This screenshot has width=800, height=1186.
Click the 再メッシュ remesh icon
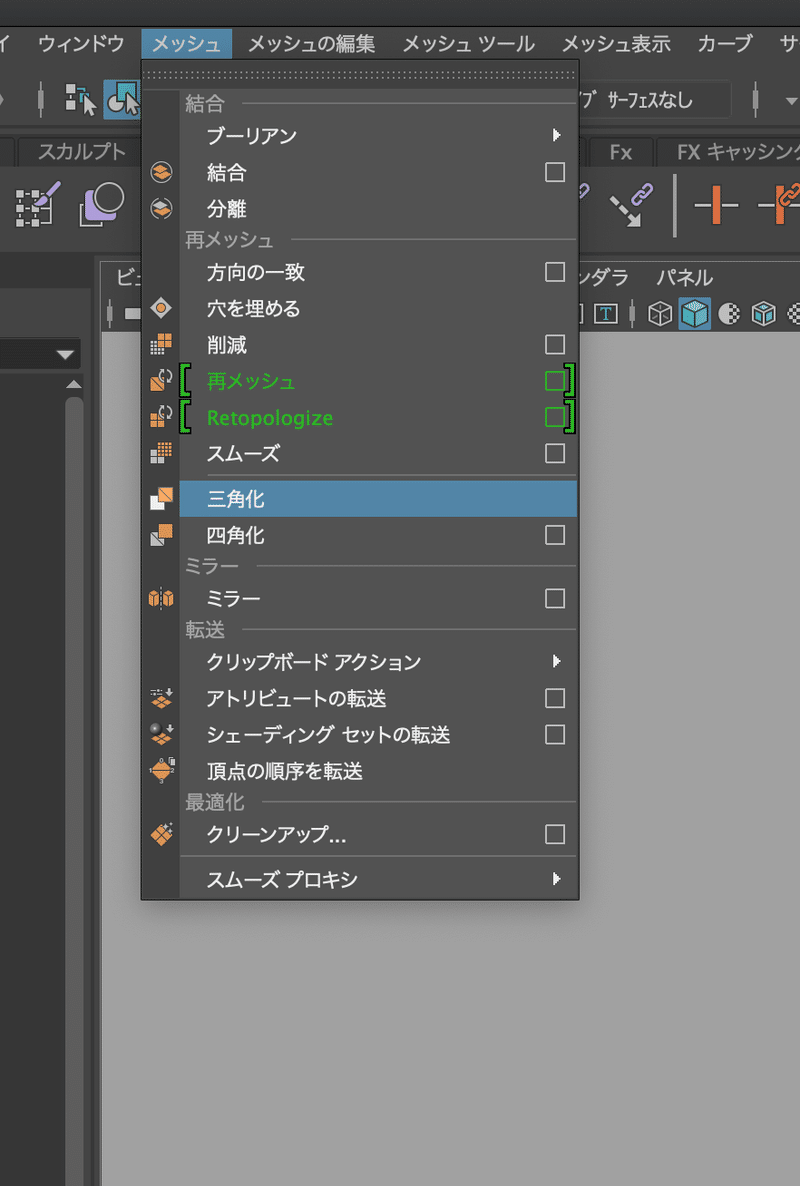(161, 380)
